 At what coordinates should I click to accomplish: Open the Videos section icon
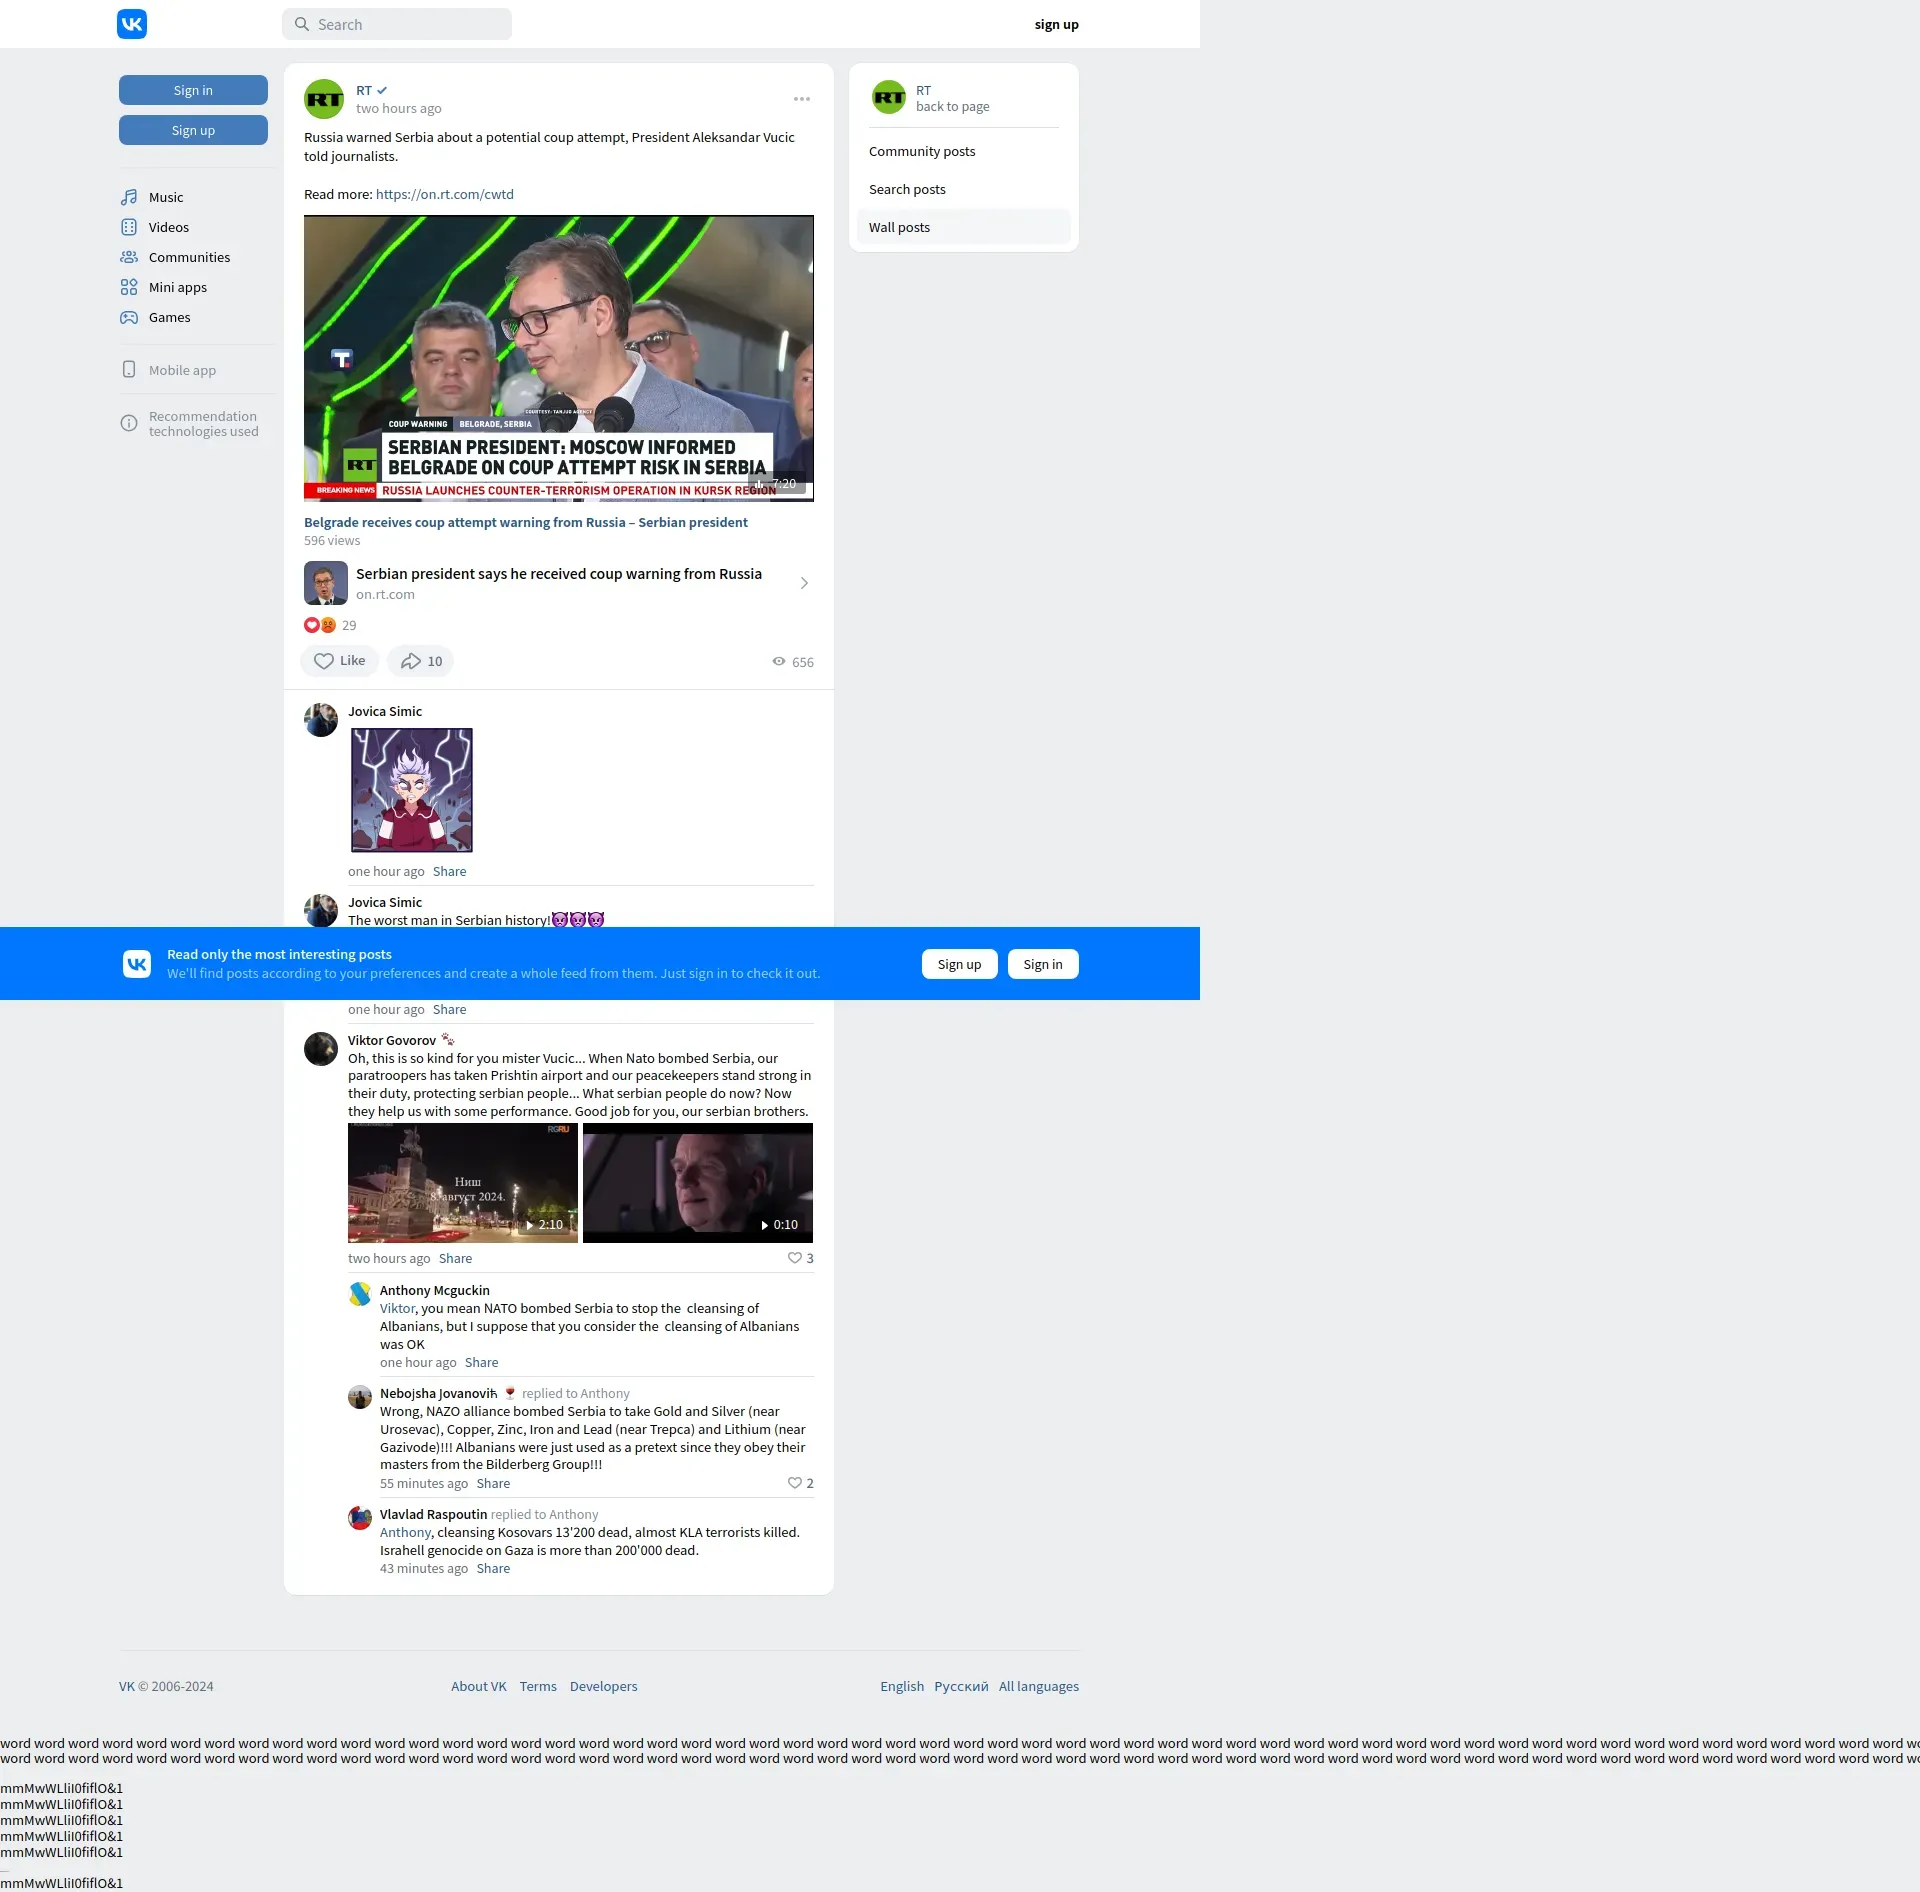click(129, 227)
